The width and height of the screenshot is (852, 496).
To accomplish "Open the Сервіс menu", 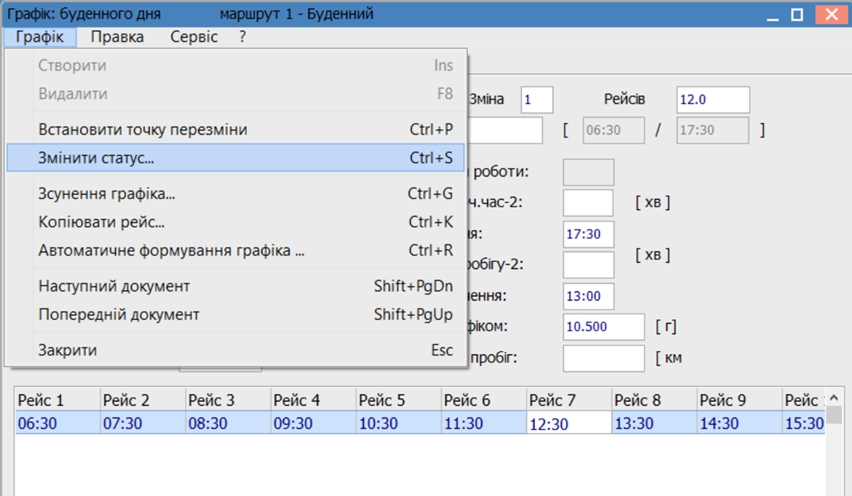I will click(193, 37).
